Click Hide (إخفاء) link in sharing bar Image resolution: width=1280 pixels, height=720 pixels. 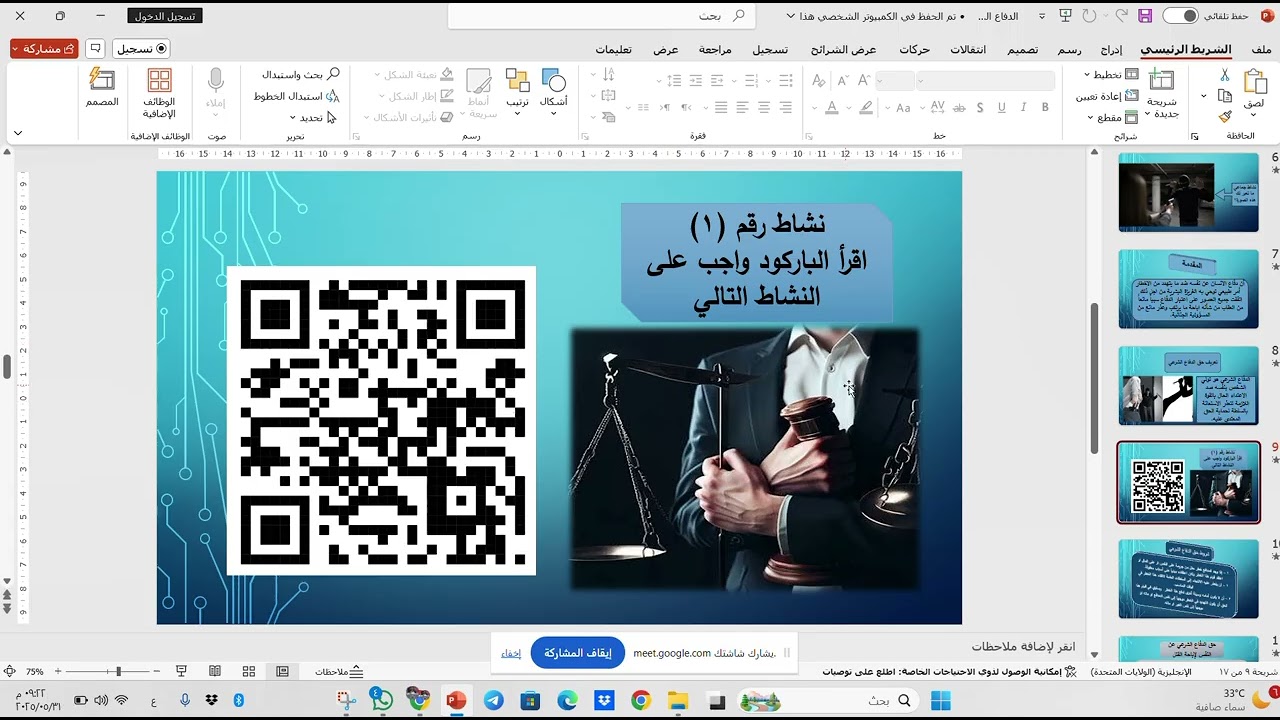[x=511, y=653]
